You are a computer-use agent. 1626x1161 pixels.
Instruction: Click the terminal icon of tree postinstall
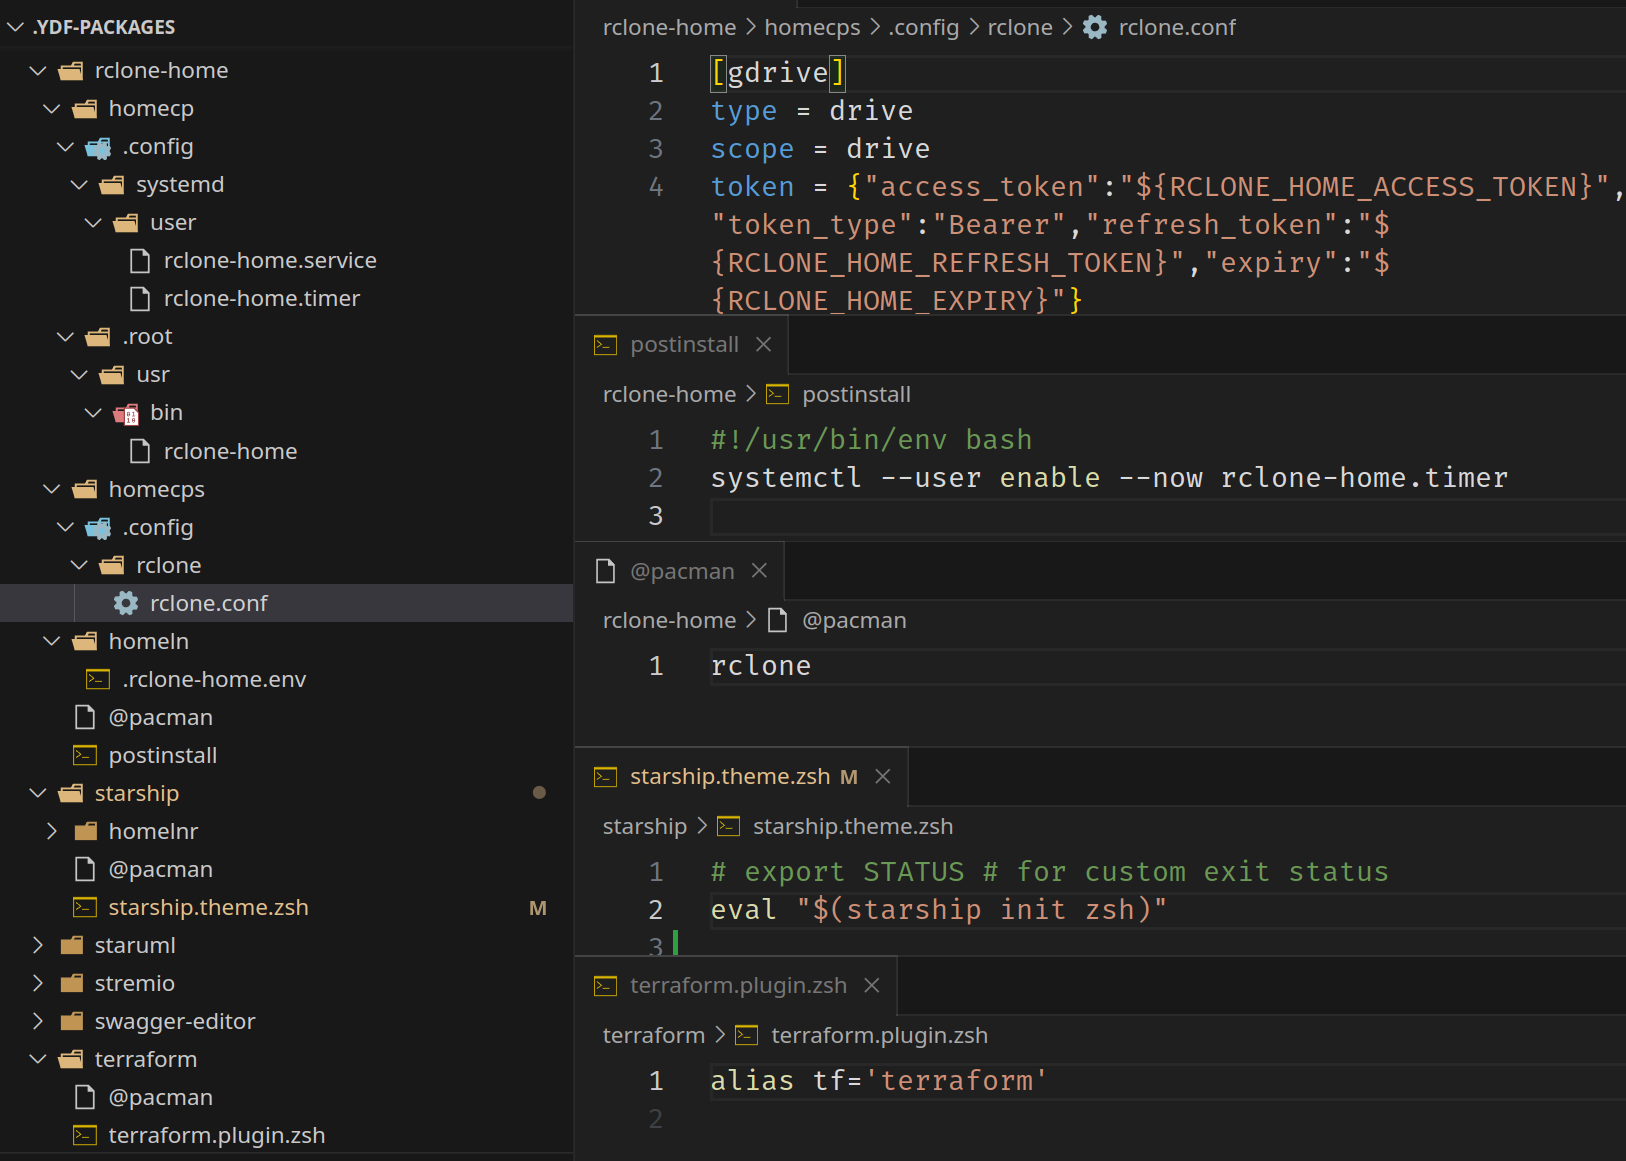click(x=85, y=755)
